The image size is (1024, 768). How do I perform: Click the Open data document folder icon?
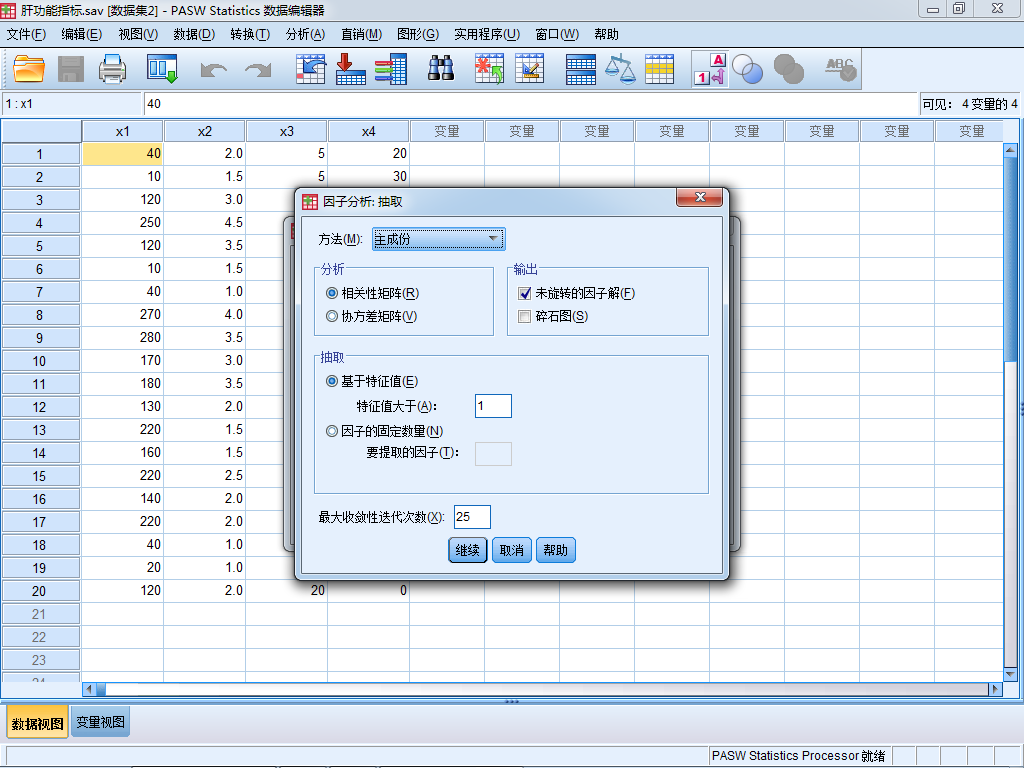(x=29, y=69)
